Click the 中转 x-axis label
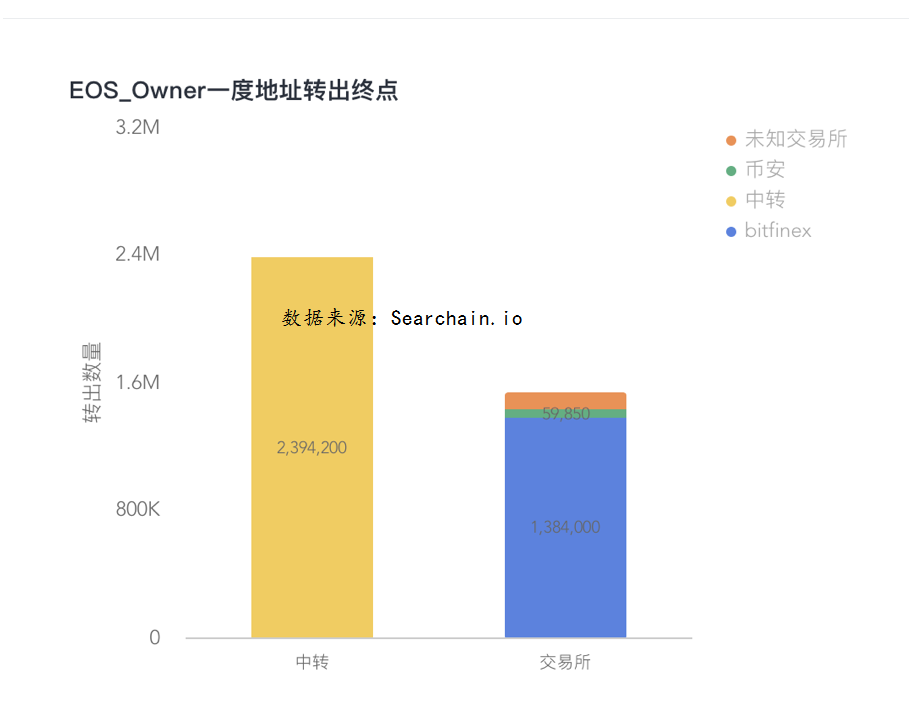The image size is (909, 716). point(312,662)
